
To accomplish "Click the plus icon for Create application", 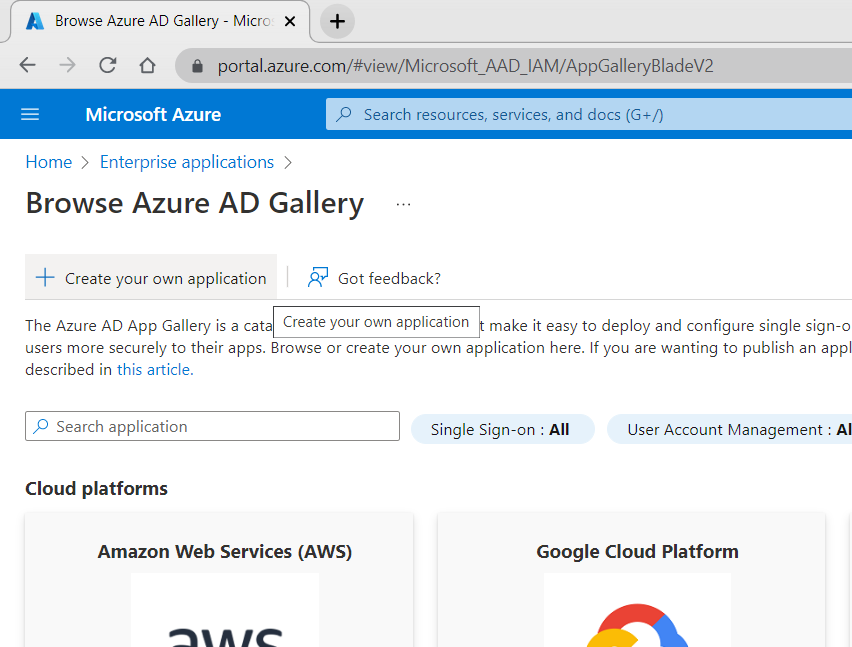I will tap(45, 277).
